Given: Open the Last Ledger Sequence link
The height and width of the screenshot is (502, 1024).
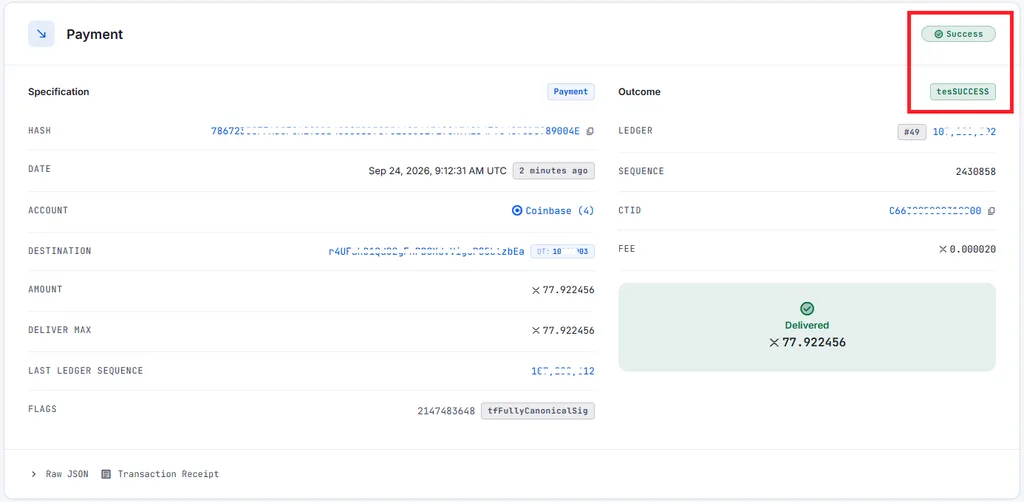Looking at the screenshot, I should (562, 371).
